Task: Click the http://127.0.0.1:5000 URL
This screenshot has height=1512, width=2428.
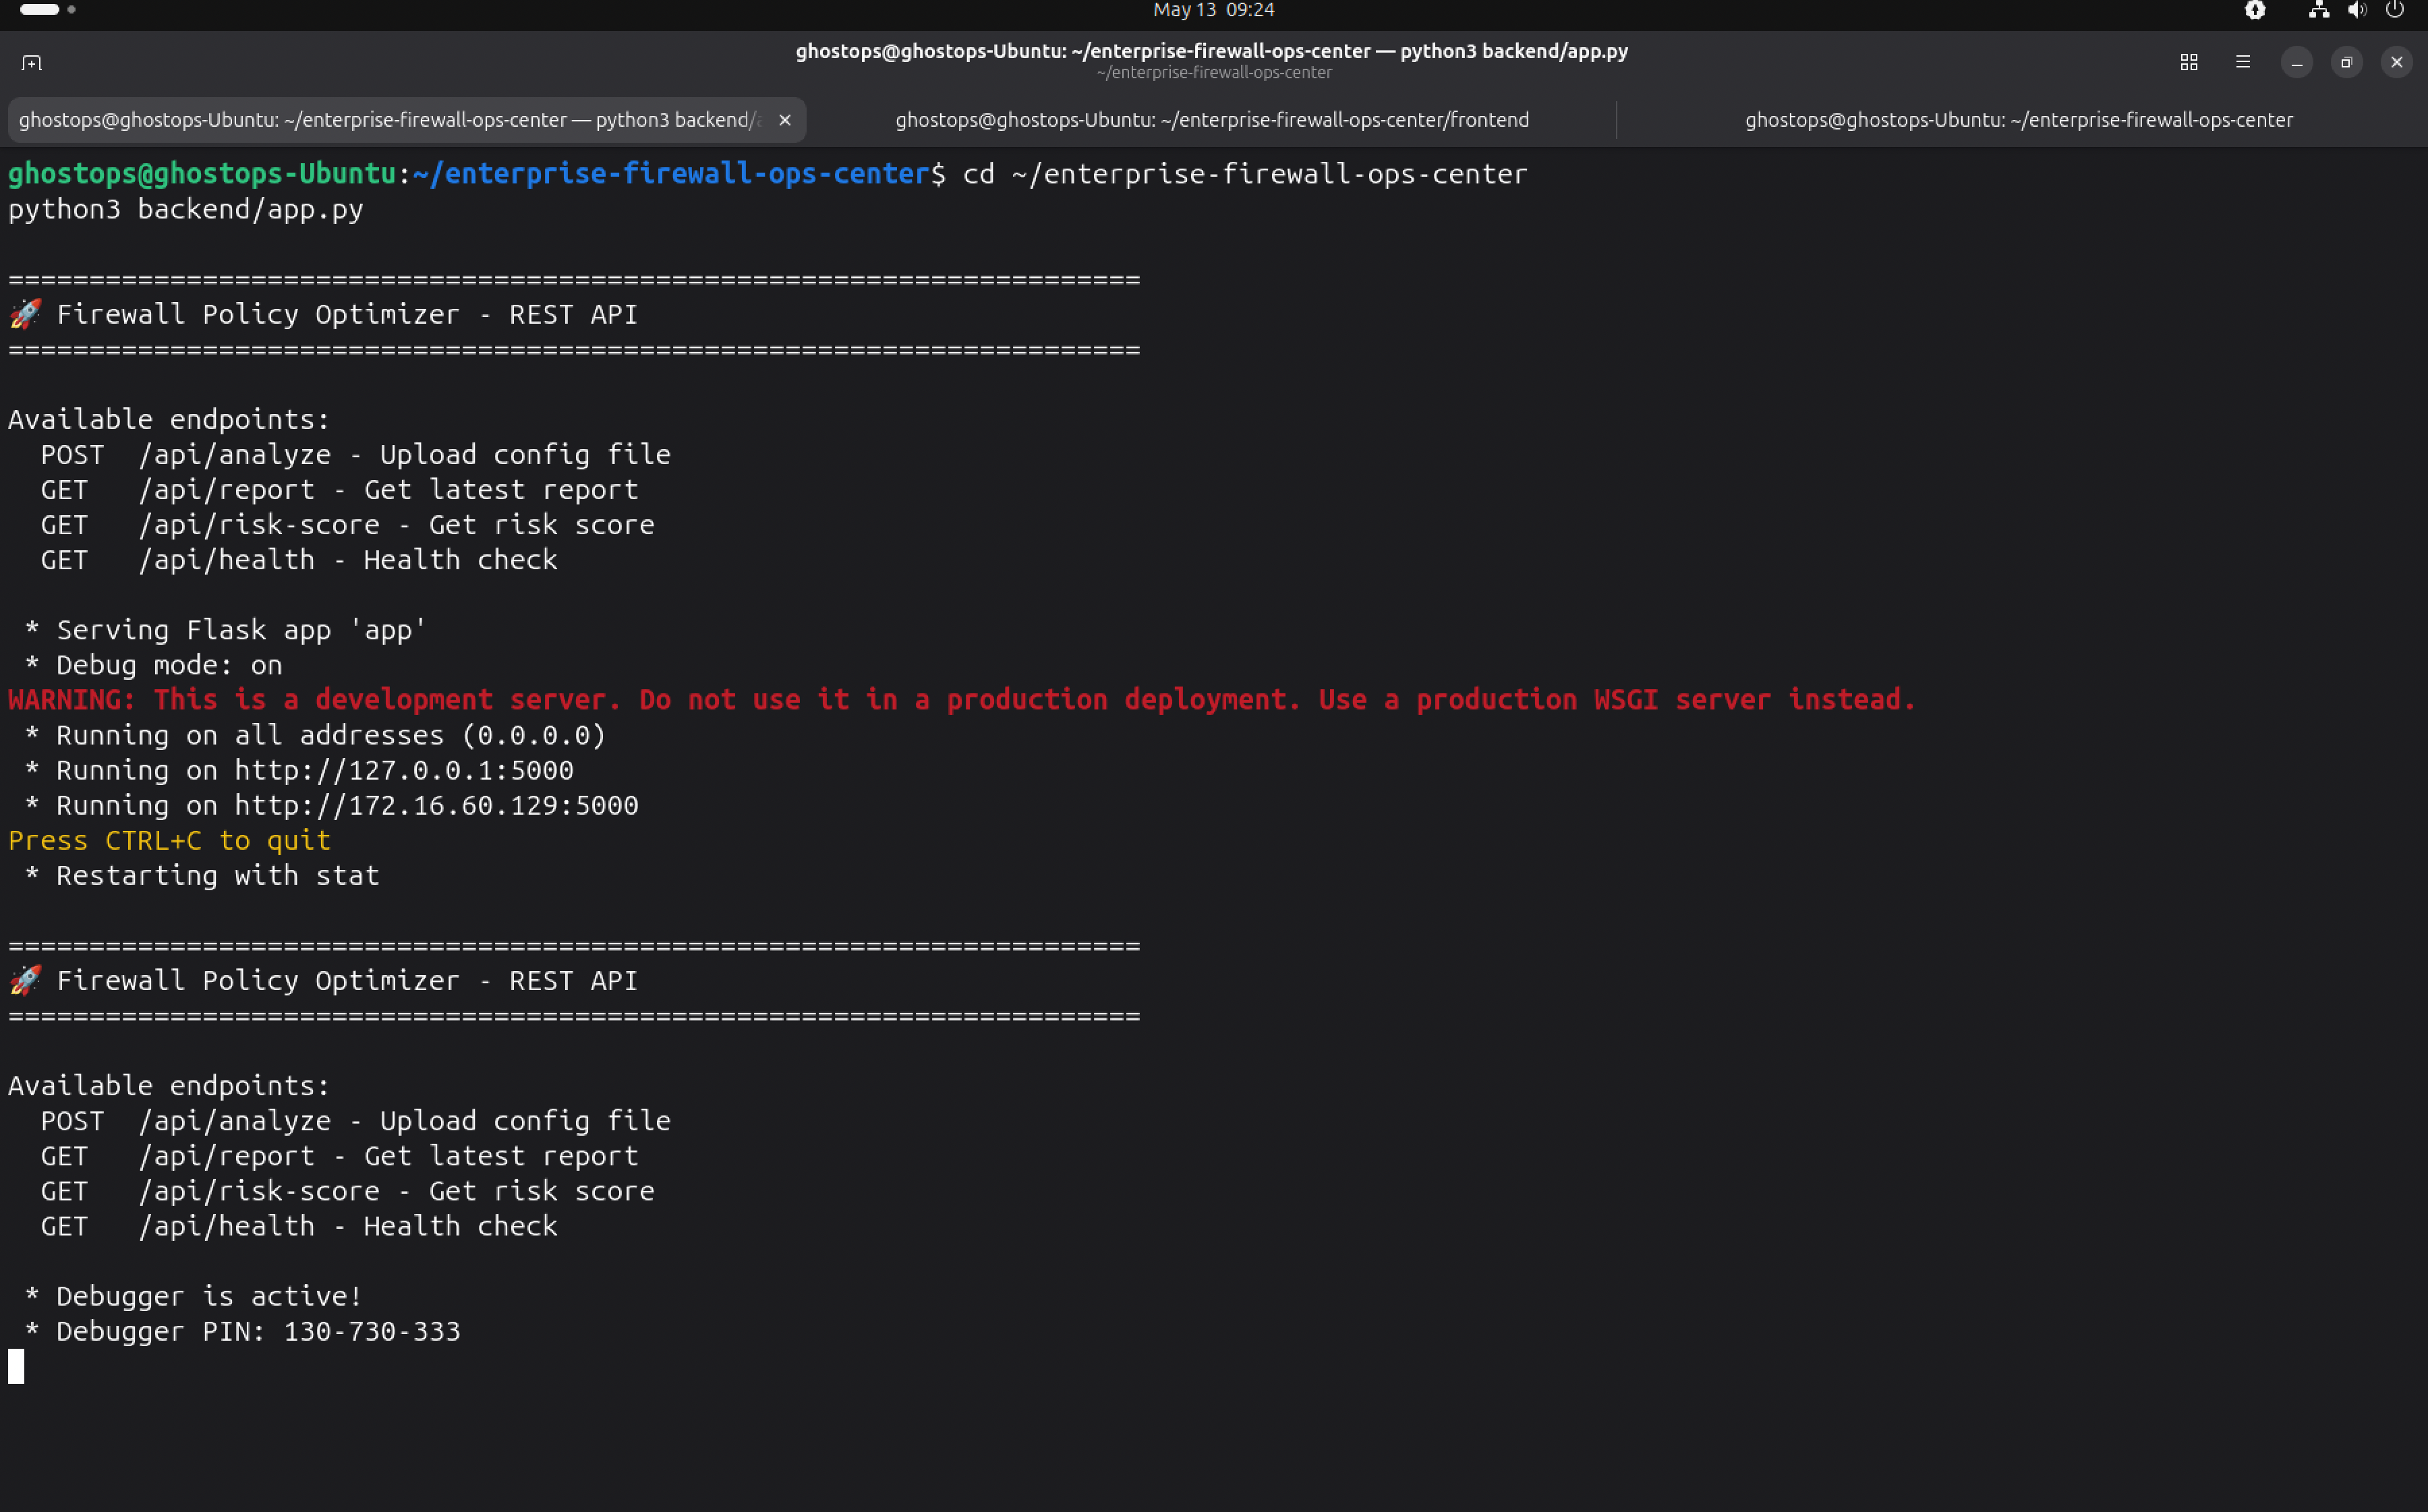Action: click(404, 770)
